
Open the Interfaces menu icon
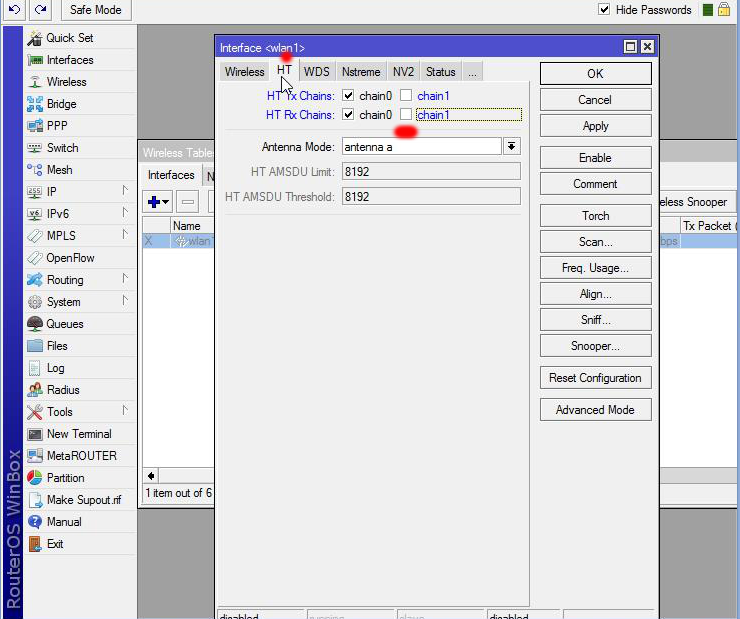coord(35,60)
